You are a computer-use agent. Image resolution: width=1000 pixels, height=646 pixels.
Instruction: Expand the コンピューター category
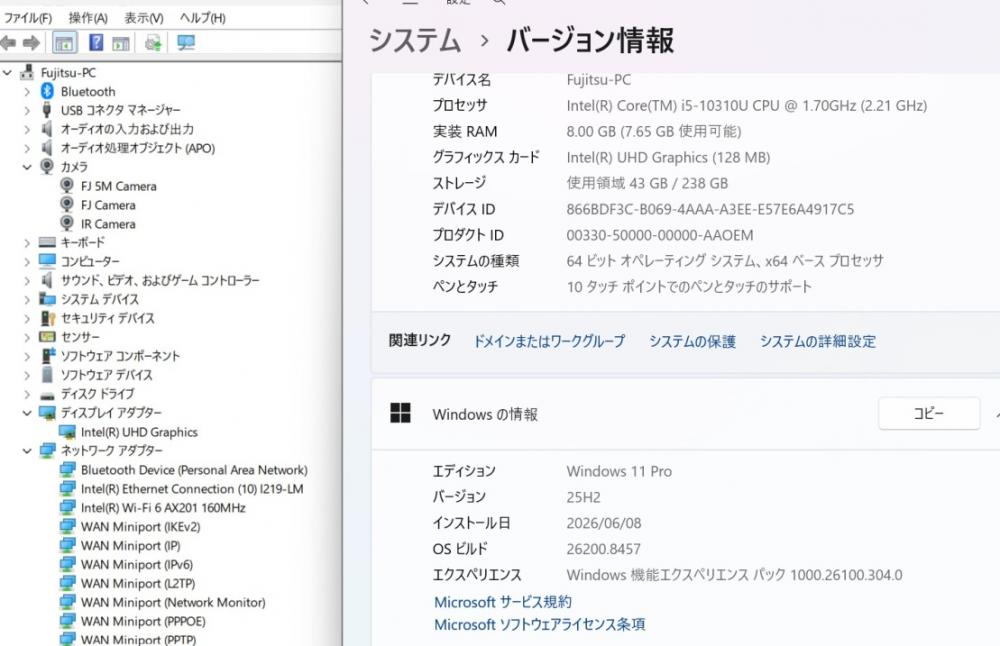[x=27, y=261]
